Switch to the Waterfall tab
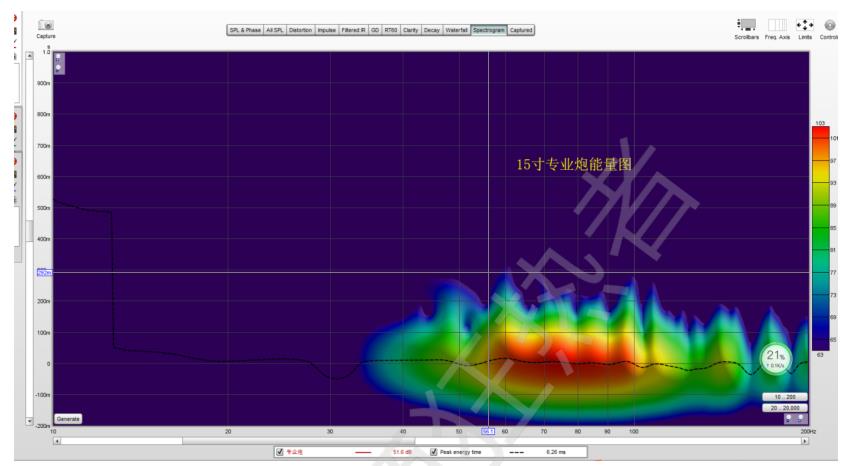Screen dimensions: 848x466 [456, 30]
